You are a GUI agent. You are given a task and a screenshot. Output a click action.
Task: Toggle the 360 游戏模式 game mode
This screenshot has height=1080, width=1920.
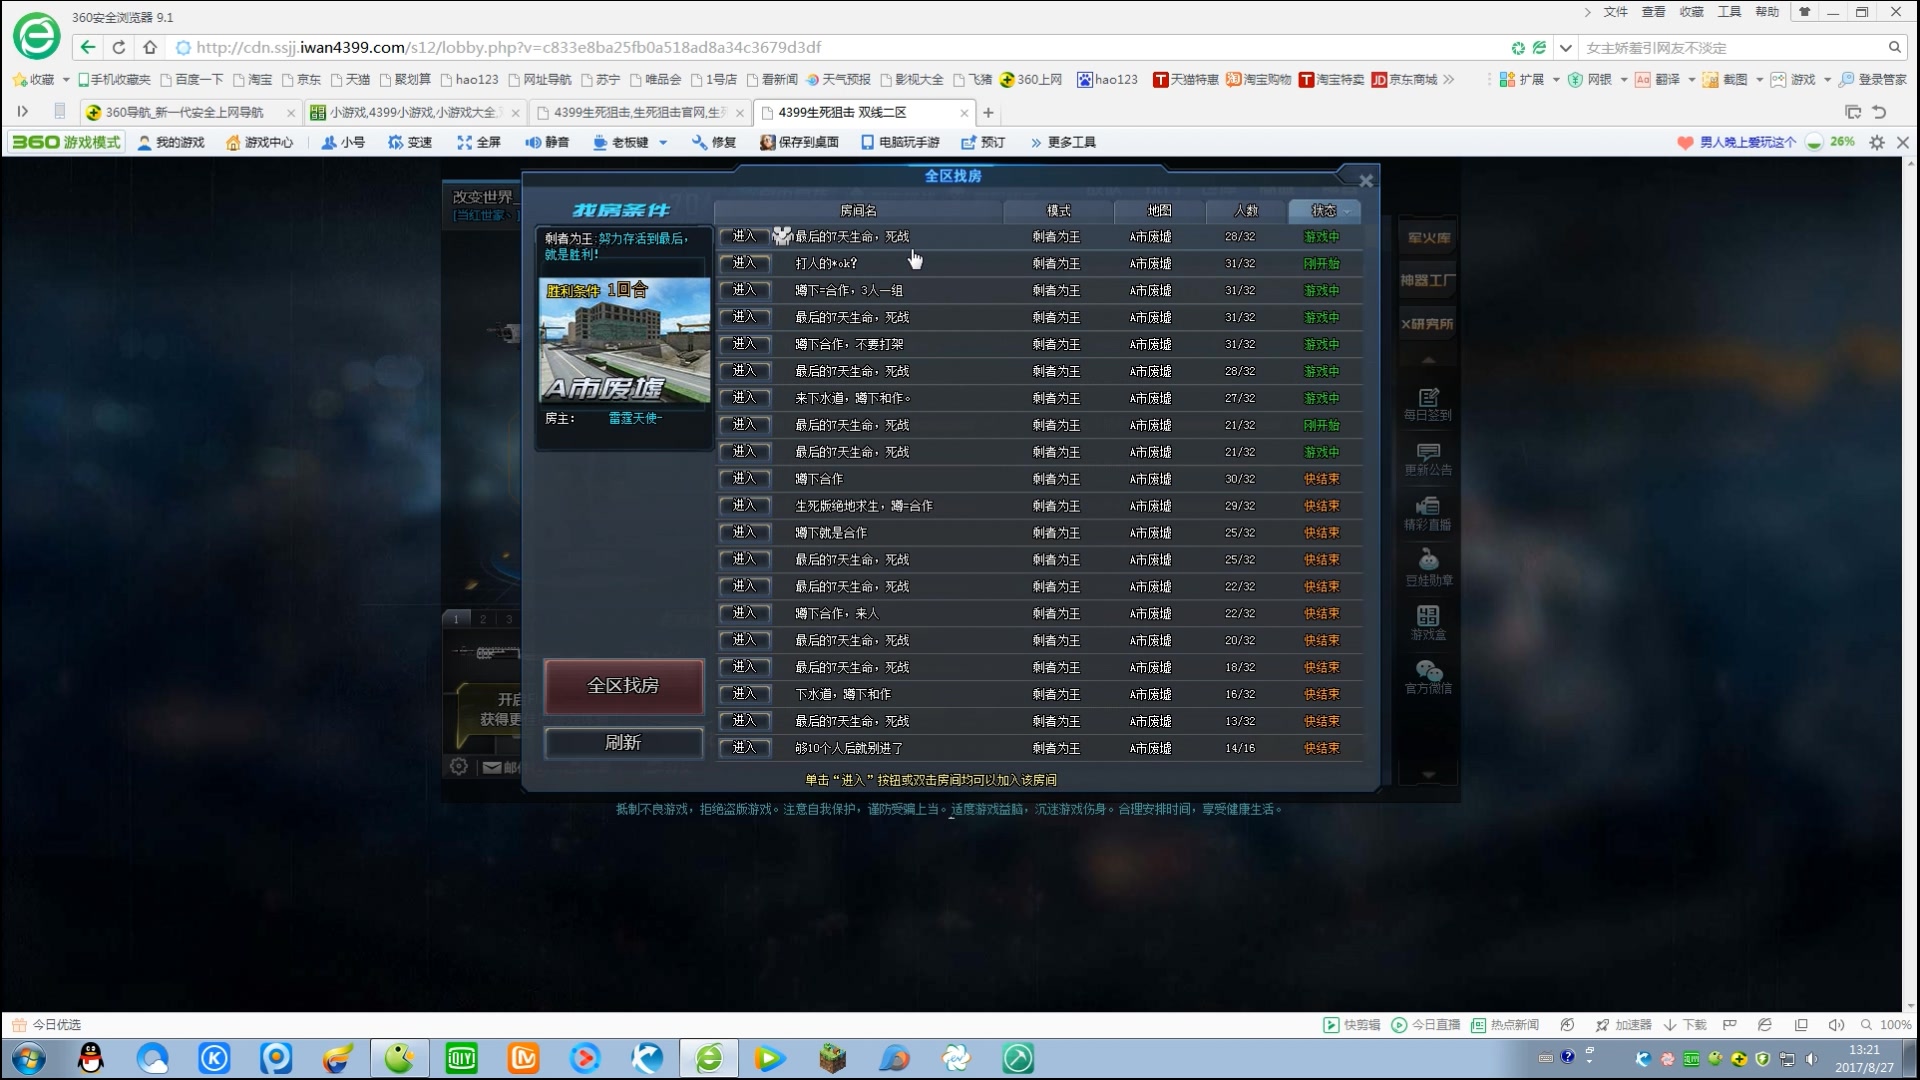[x=67, y=142]
